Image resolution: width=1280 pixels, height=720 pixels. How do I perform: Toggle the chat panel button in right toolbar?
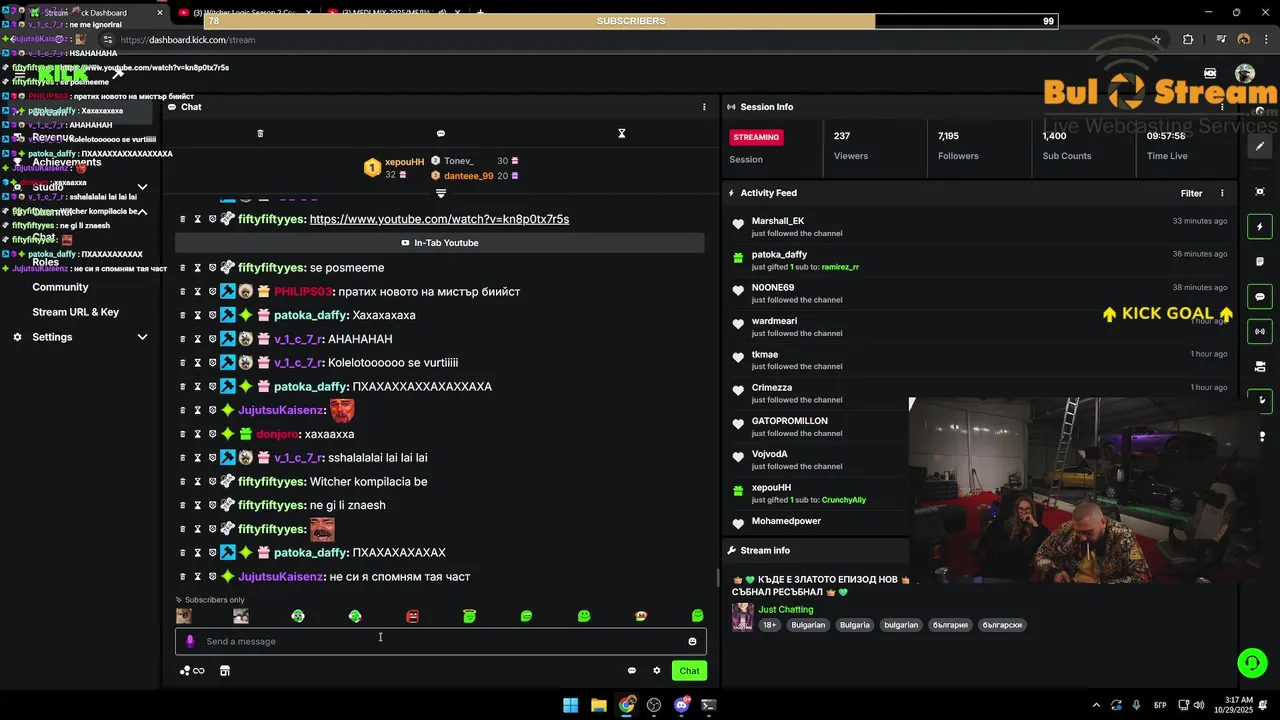tap(1260, 297)
